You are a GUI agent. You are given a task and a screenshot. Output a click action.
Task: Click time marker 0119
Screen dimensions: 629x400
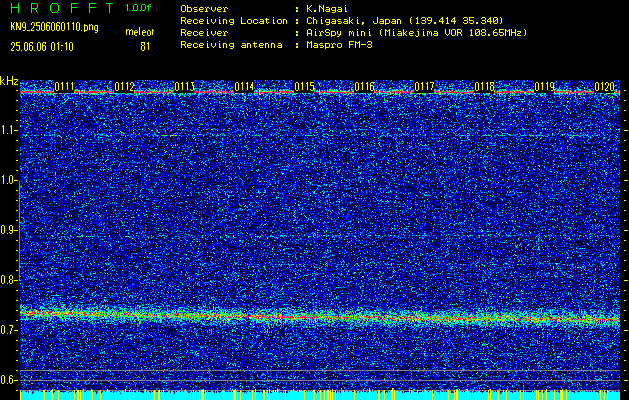point(544,87)
